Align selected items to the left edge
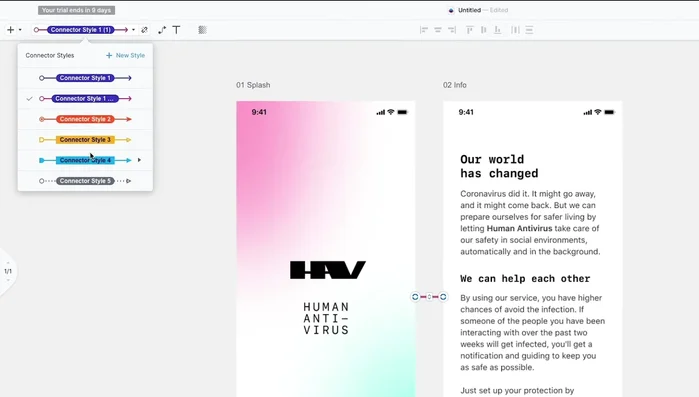This screenshot has height=397, width=699. 424,30
